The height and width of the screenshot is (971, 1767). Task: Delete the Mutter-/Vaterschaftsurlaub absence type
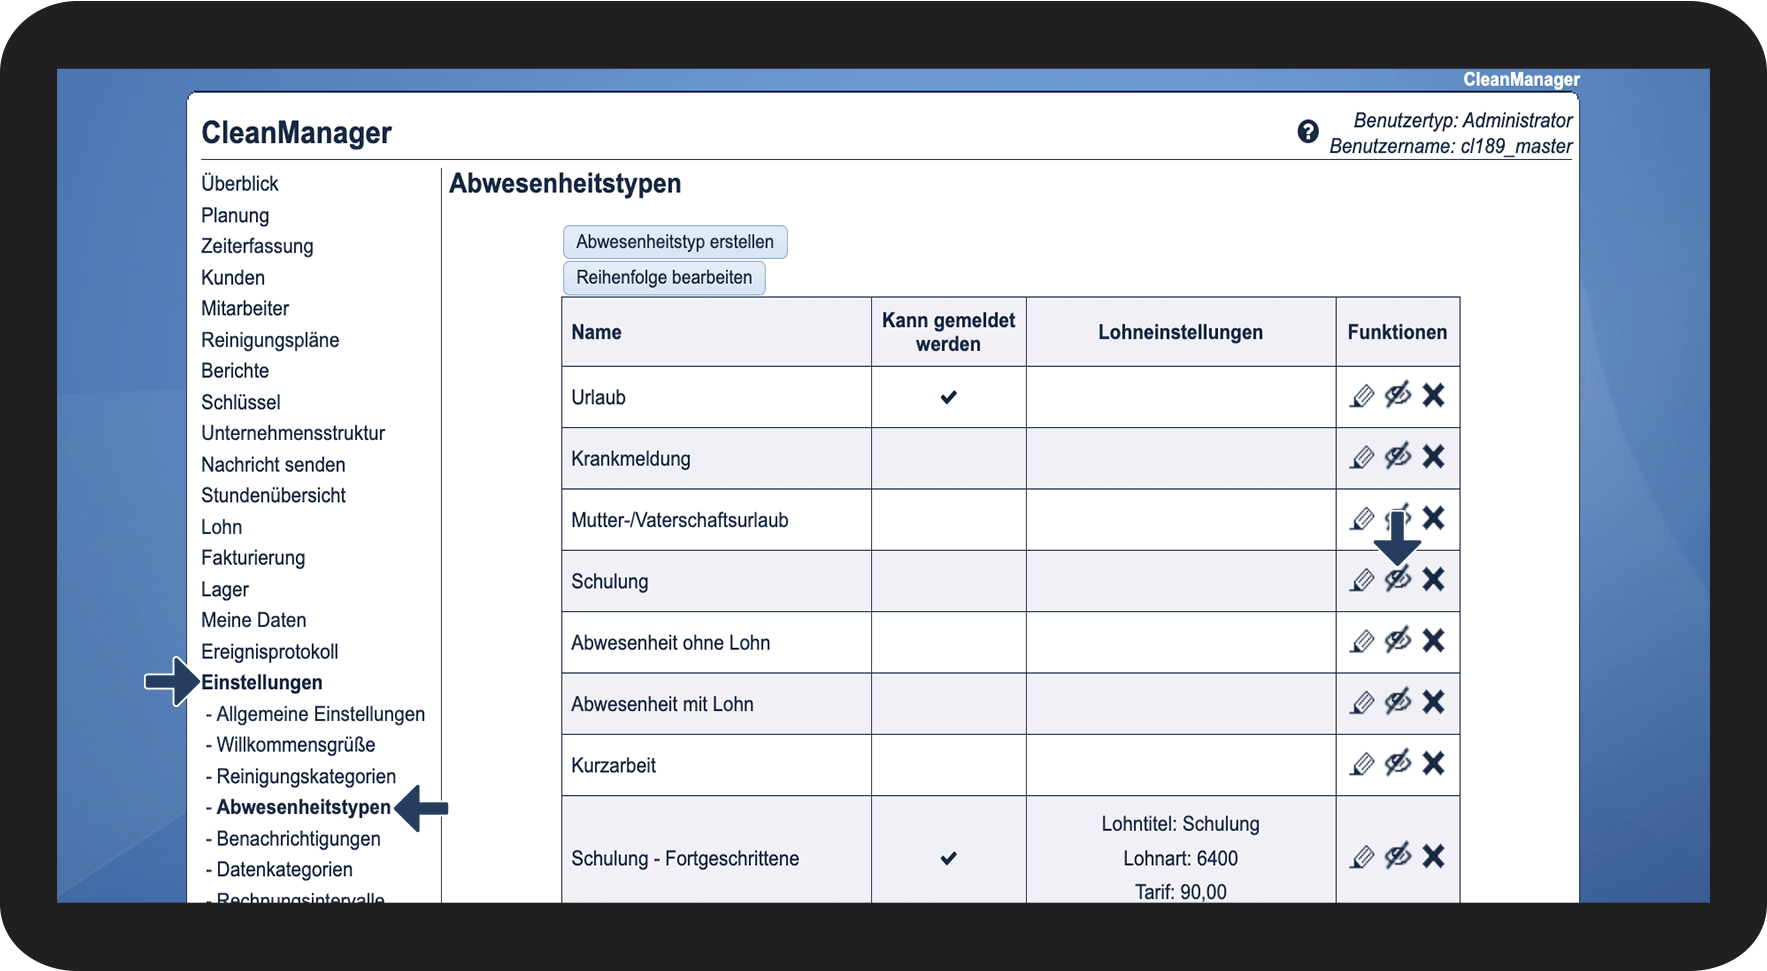tap(1434, 518)
